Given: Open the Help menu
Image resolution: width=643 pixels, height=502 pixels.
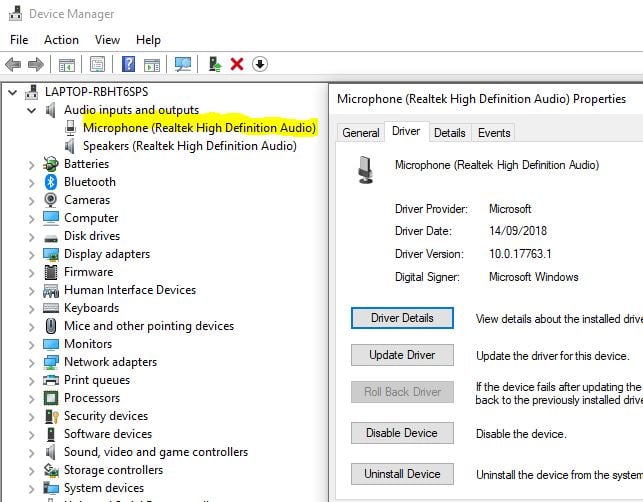Looking at the screenshot, I should click(x=148, y=40).
